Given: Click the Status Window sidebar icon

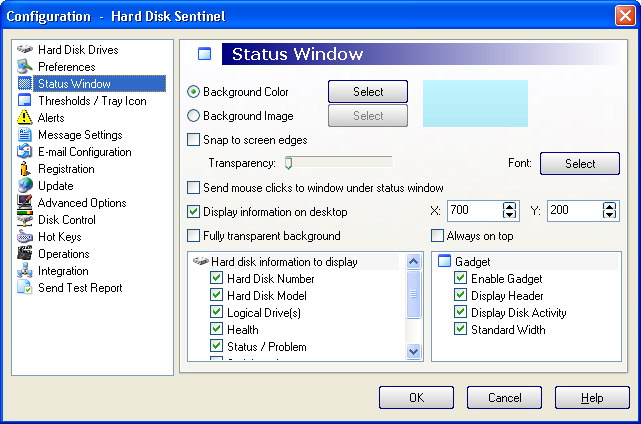Looking at the screenshot, I should pos(25,83).
